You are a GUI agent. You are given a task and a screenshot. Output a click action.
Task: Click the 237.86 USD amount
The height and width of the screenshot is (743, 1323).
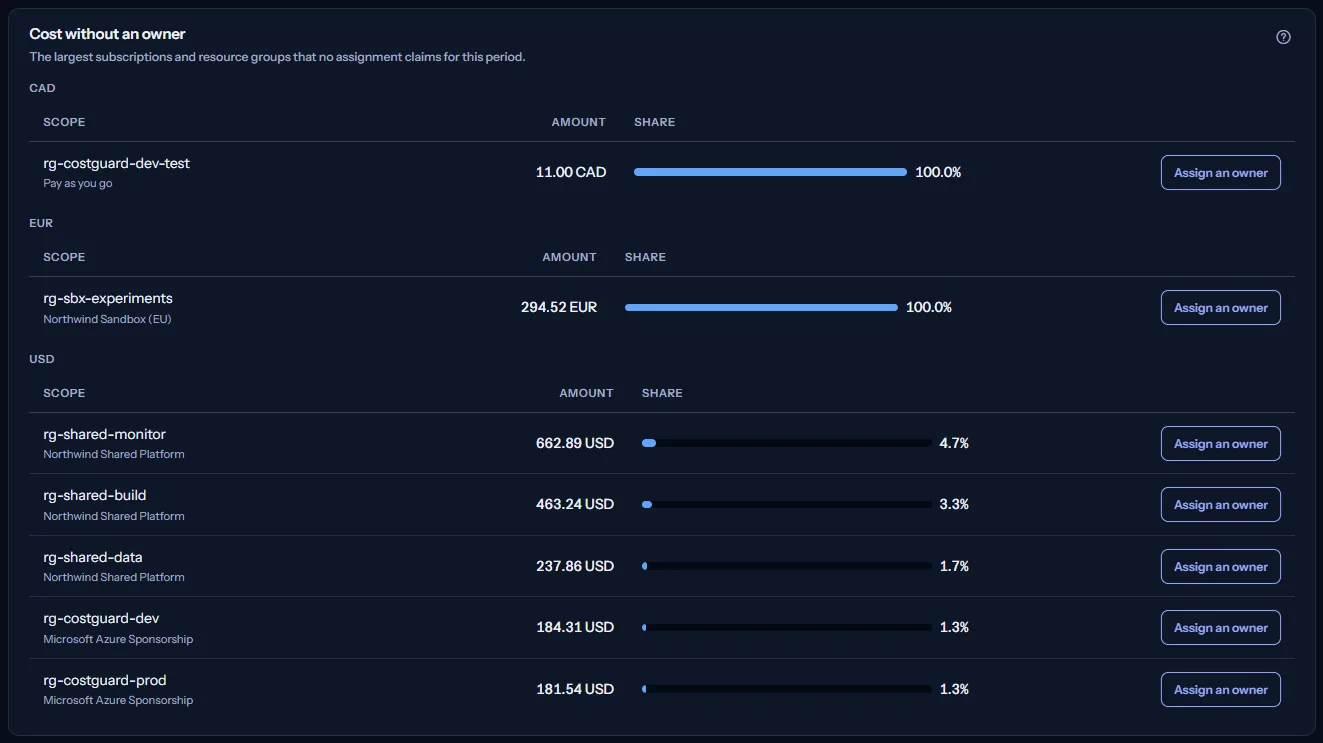pos(575,566)
